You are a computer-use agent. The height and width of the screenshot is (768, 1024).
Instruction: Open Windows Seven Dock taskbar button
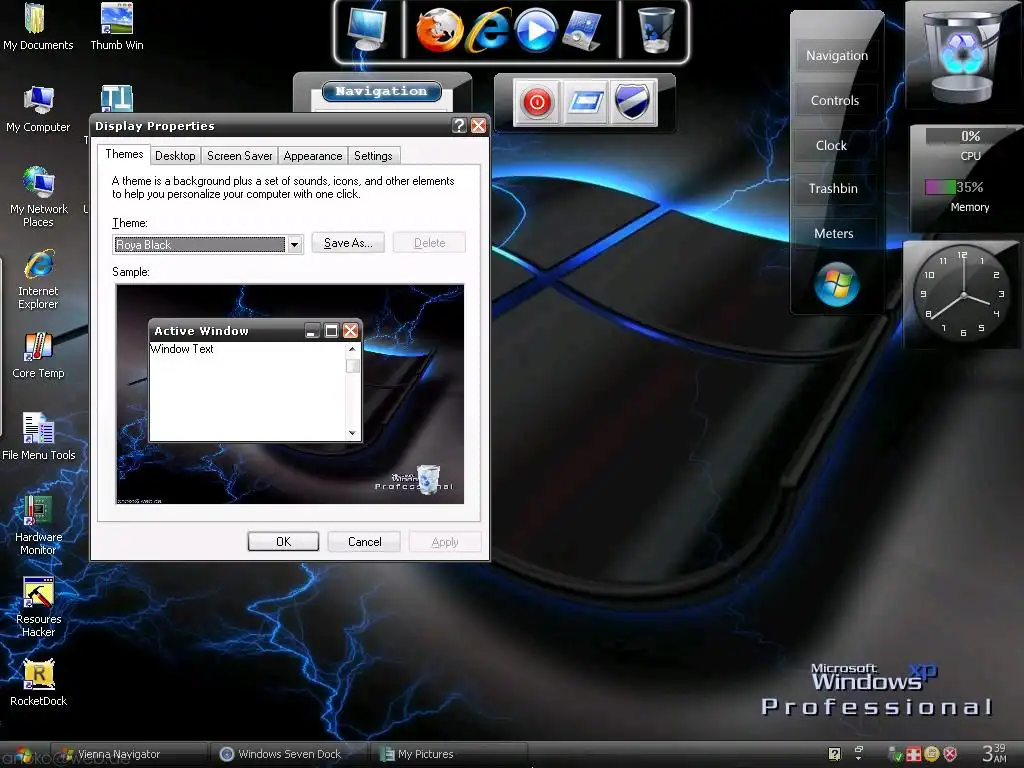[290, 754]
